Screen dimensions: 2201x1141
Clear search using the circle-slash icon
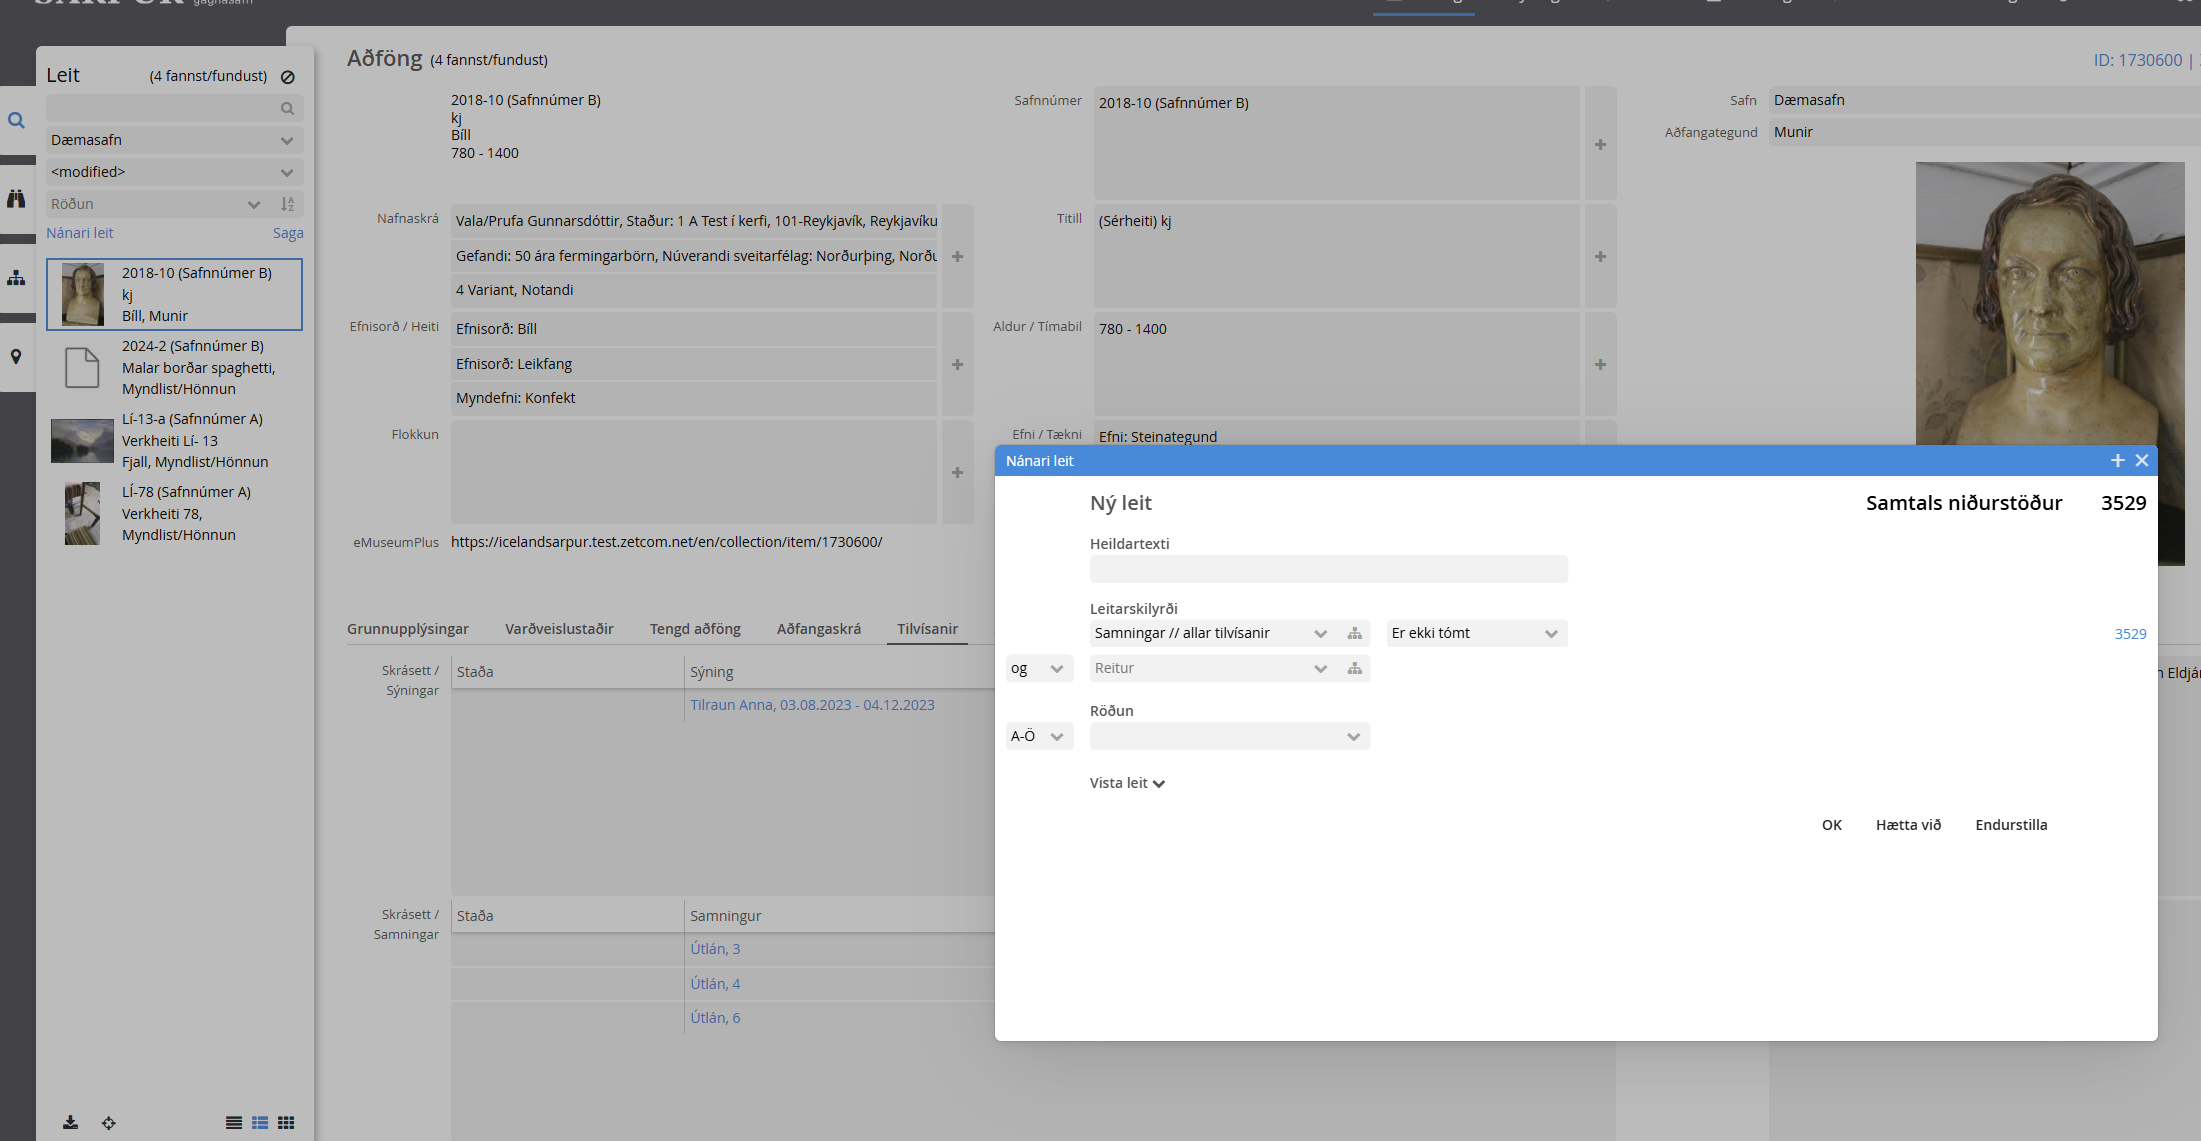[x=288, y=77]
